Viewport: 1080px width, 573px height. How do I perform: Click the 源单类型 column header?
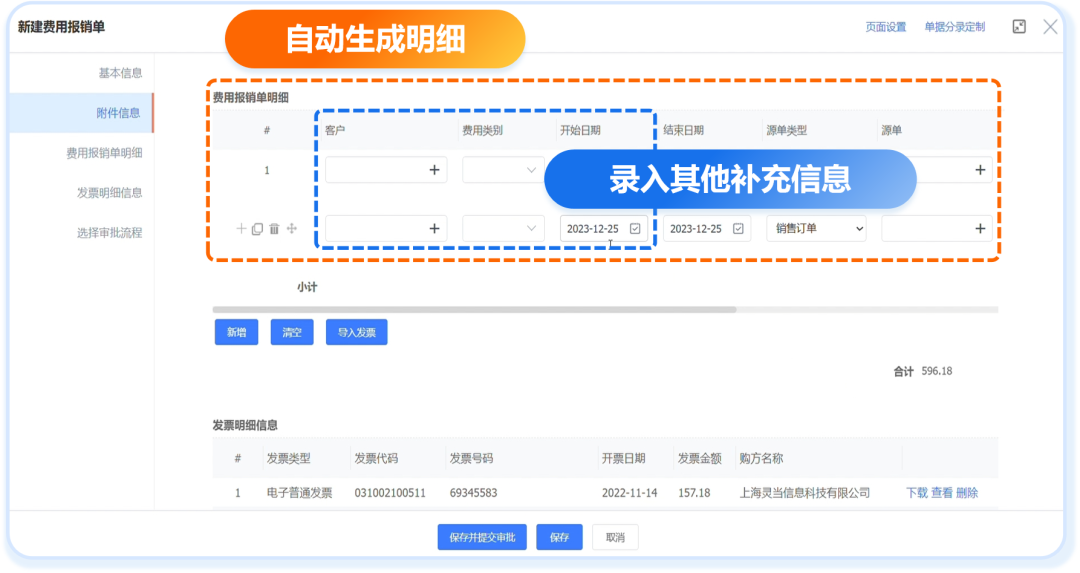tap(787, 130)
